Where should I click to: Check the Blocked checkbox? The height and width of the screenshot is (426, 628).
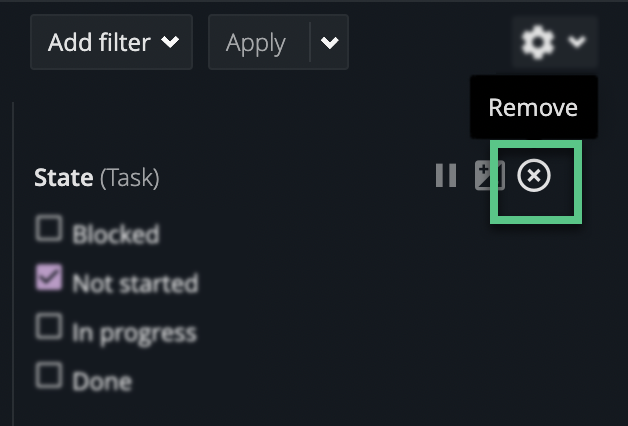[48, 229]
